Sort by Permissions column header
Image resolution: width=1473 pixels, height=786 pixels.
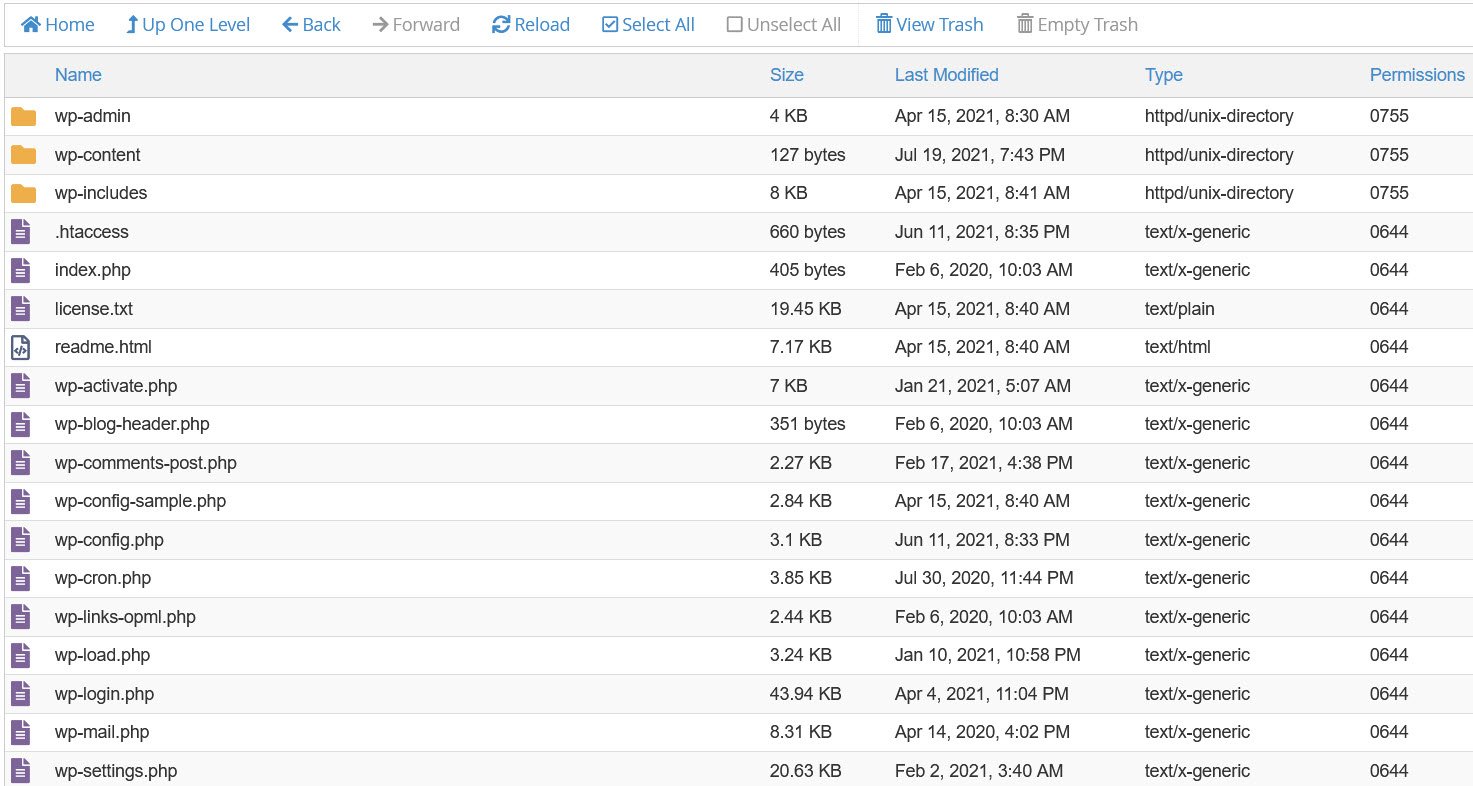coord(1417,75)
